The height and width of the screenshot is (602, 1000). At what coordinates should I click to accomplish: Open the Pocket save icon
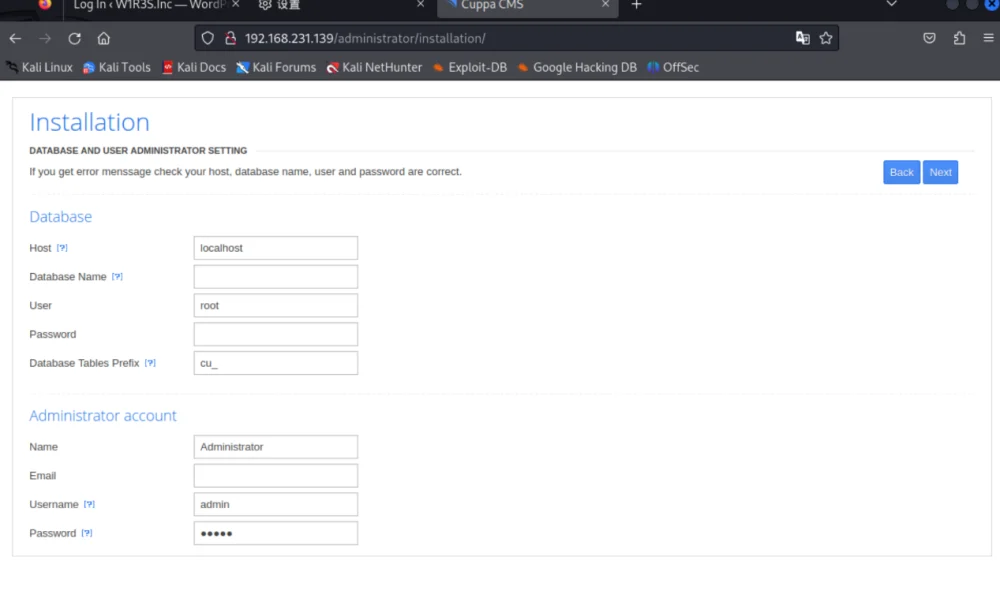929,38
